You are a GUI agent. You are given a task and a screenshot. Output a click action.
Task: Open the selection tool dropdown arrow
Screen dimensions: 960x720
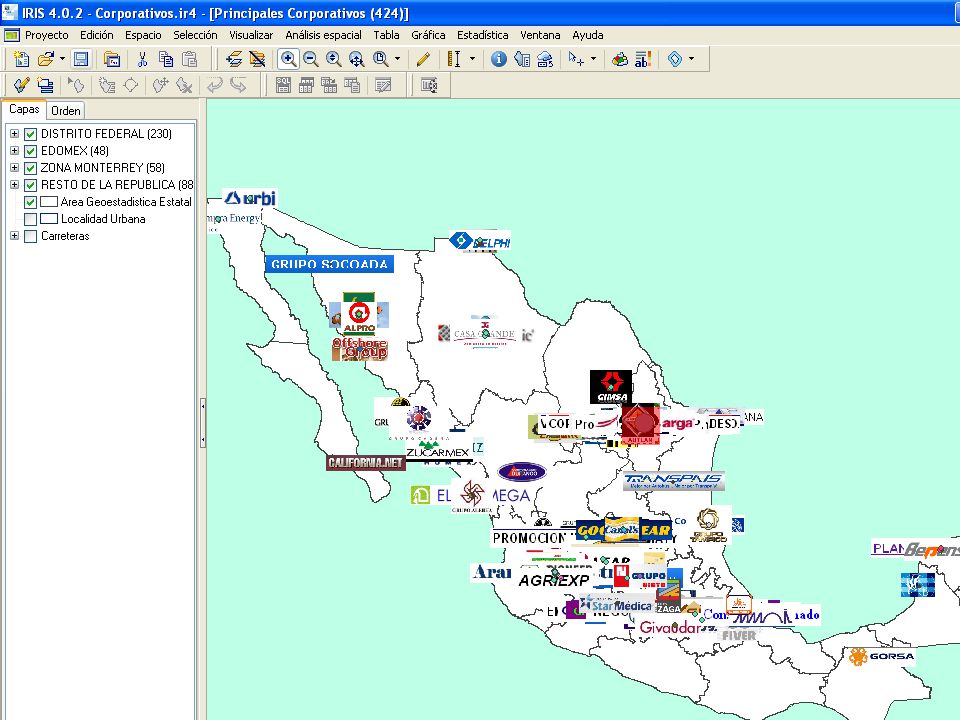click(x=593, y=59)
